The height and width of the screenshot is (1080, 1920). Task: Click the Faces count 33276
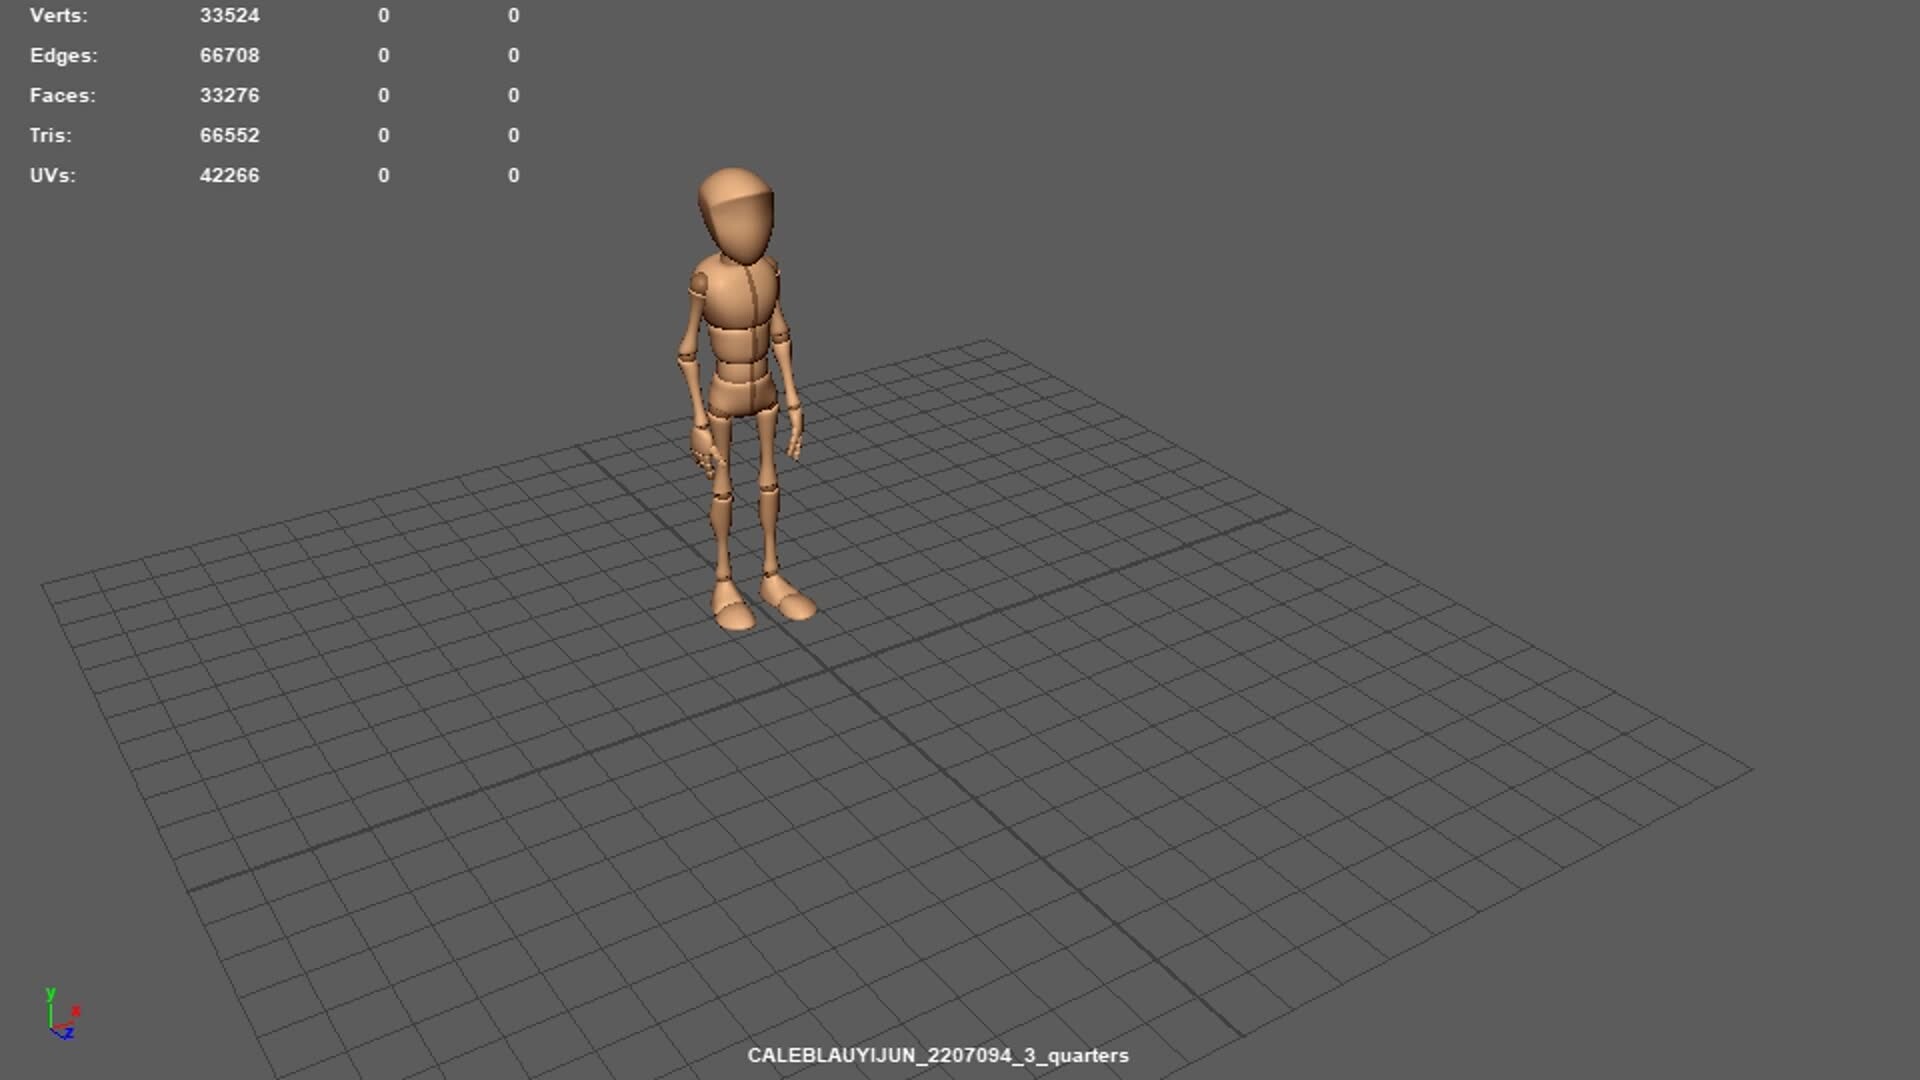230,95
